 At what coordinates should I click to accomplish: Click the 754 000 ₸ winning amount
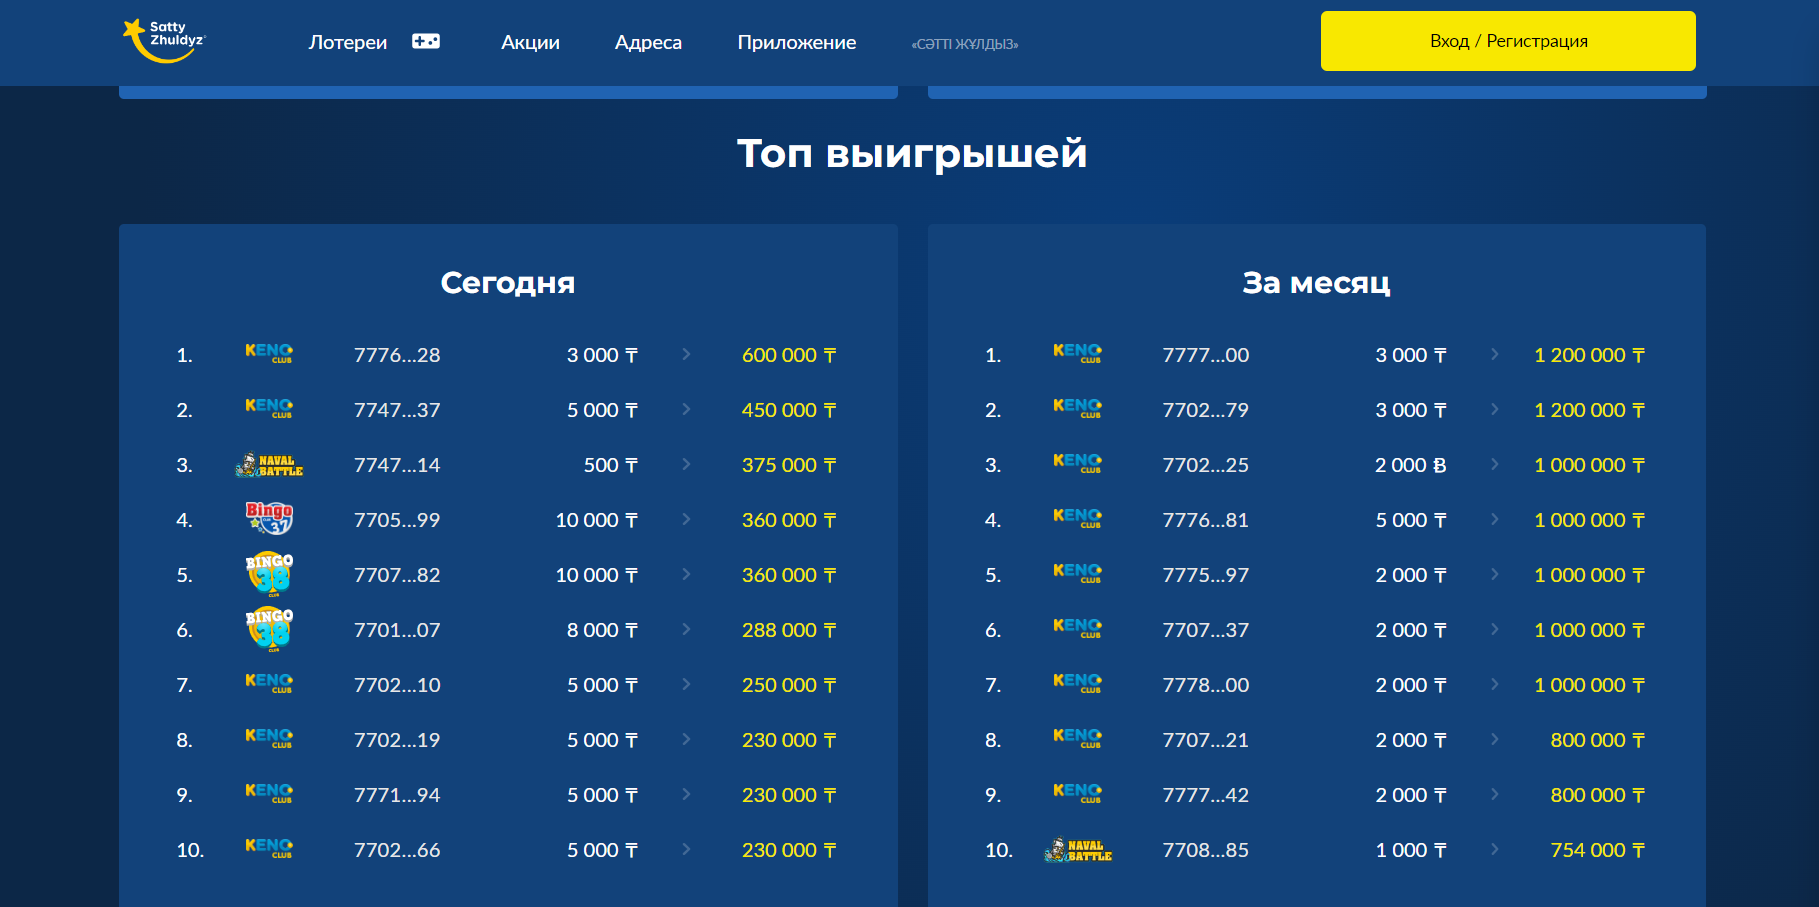[x=1597, y=850]
